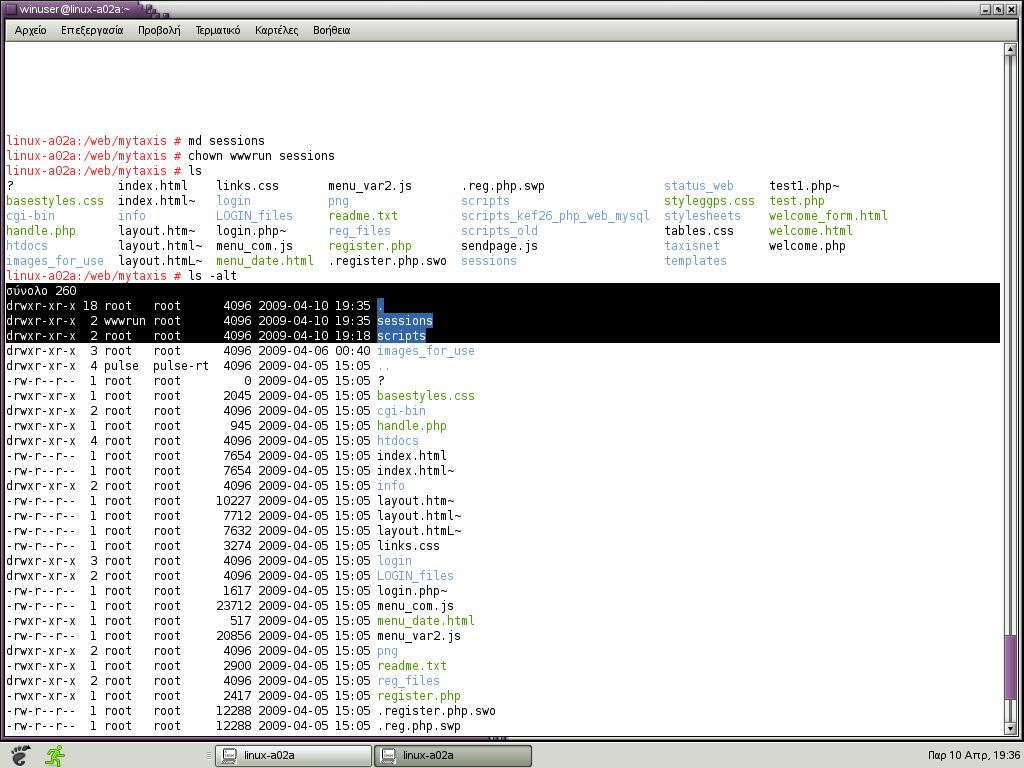The height and width of the screenshot is (768, 1024).
Task: Click 'images_for_use' in ls -alt output
Action: (x=426, y=351)
